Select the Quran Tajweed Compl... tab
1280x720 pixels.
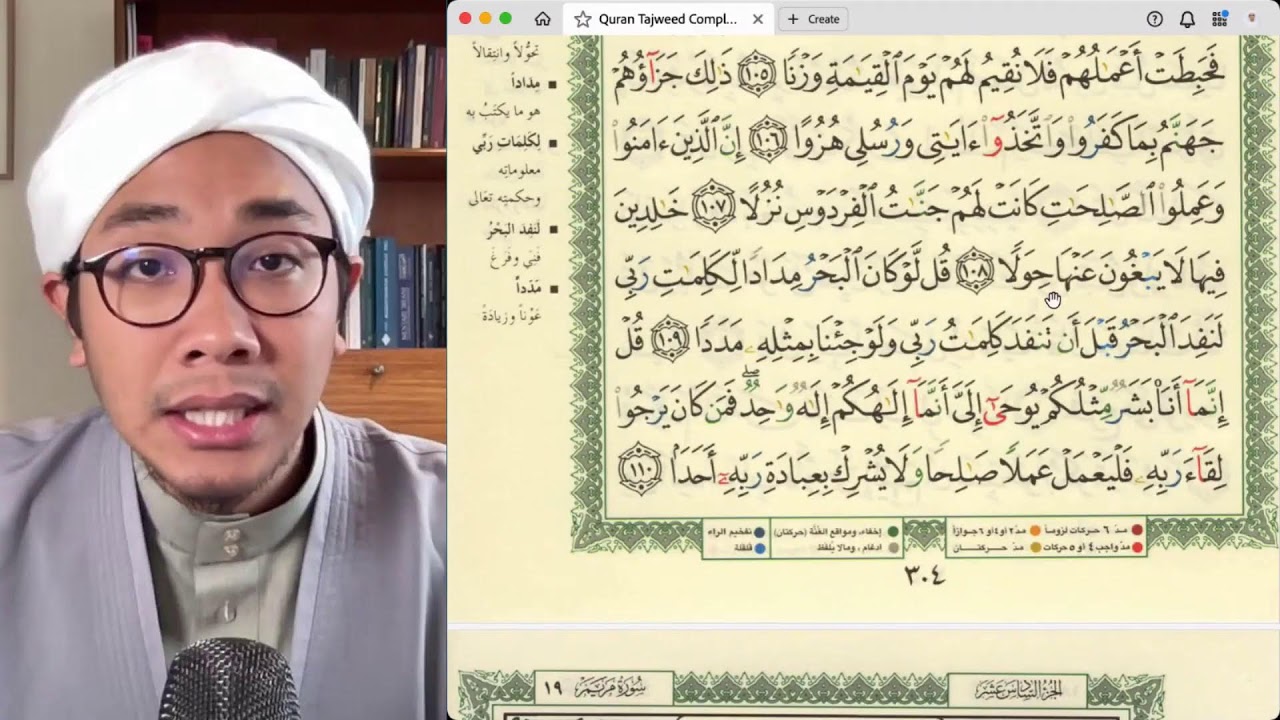(667, 19)
